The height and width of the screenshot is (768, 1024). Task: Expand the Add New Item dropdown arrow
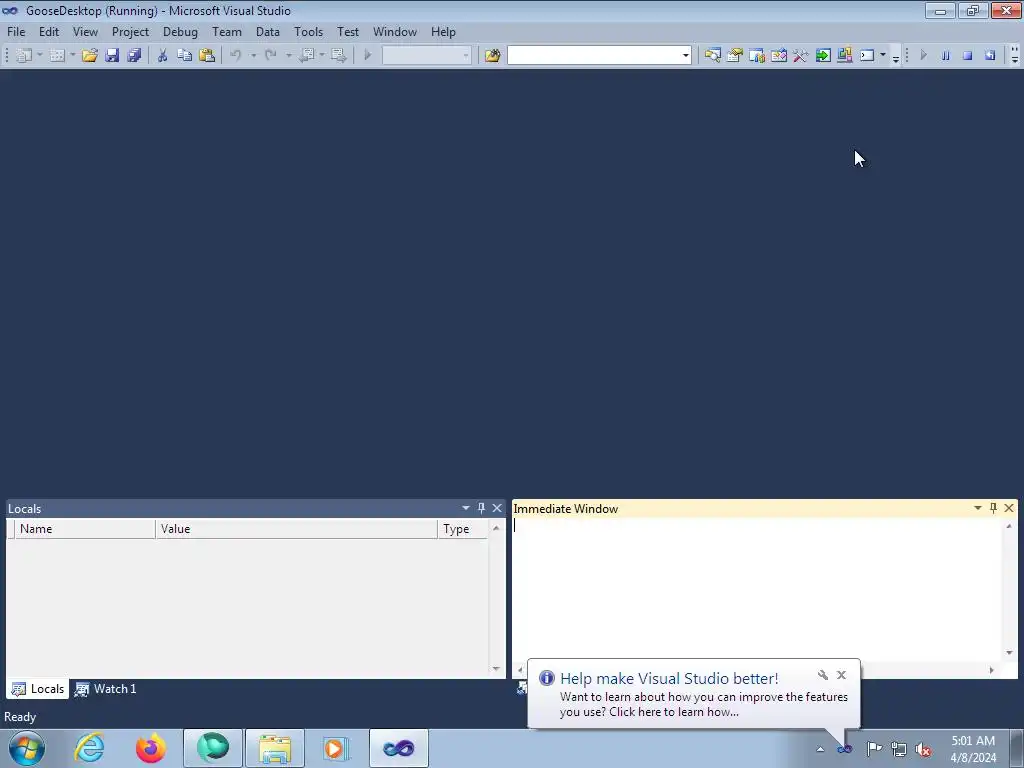click(x=72, y=56)
